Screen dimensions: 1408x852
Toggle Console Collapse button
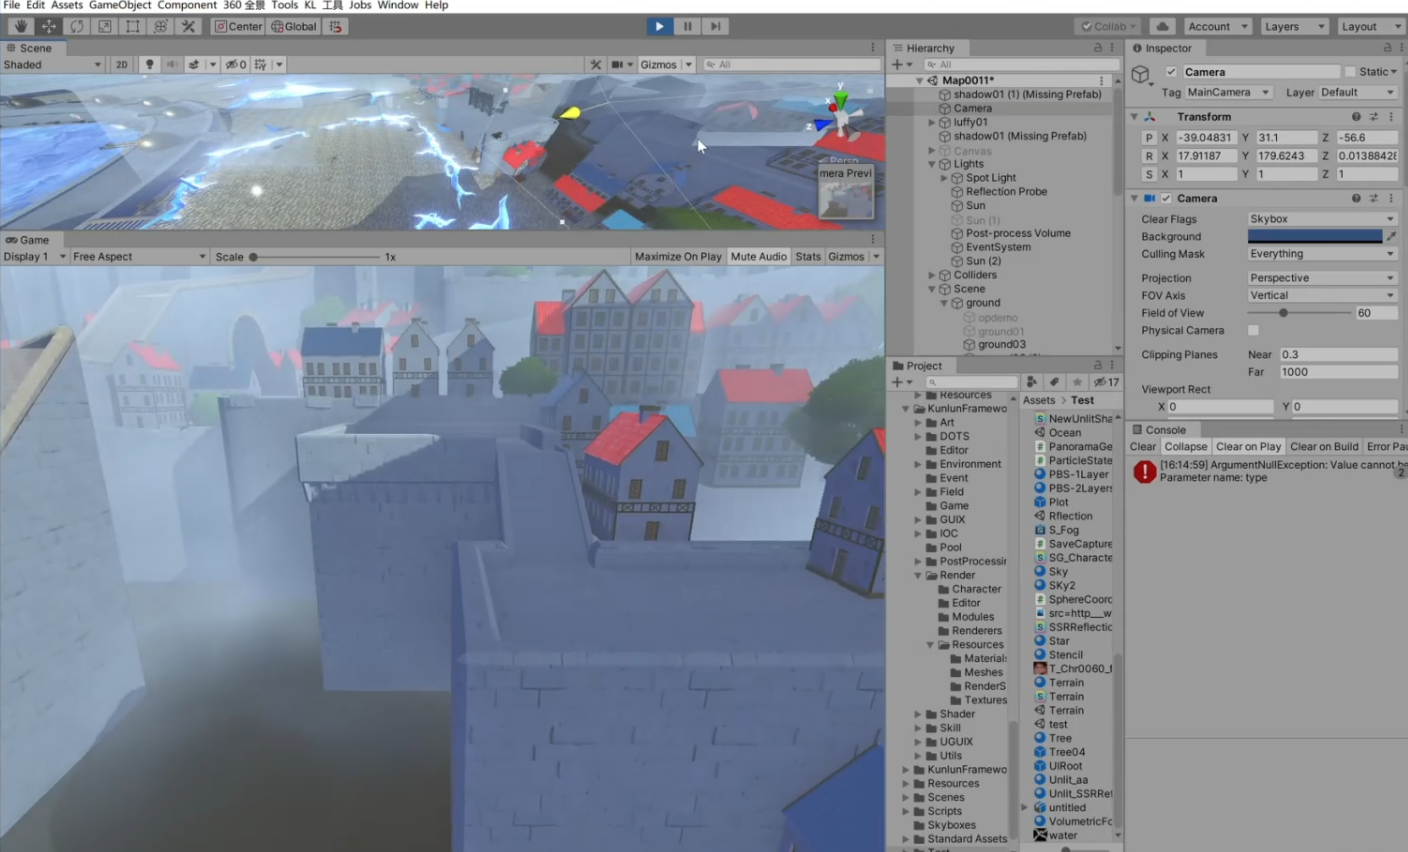pos(1186,447)
